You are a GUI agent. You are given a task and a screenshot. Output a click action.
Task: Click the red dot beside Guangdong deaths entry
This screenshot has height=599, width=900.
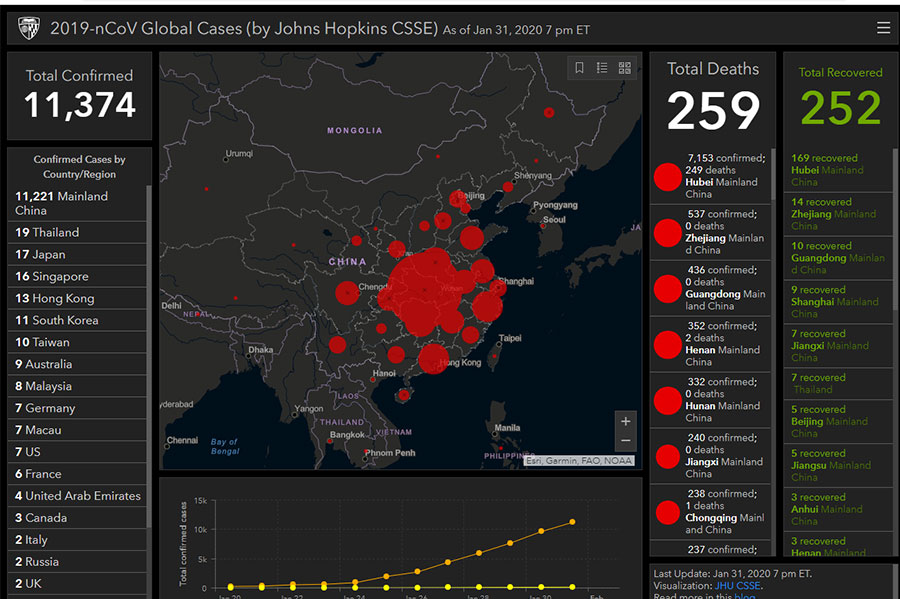point(668,289)
